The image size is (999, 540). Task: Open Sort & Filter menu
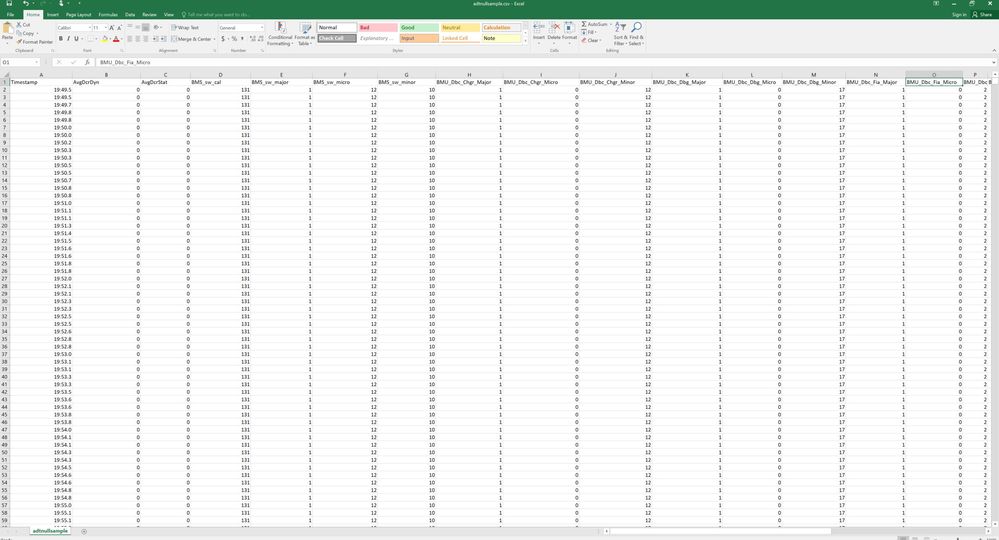click(621, 34)
